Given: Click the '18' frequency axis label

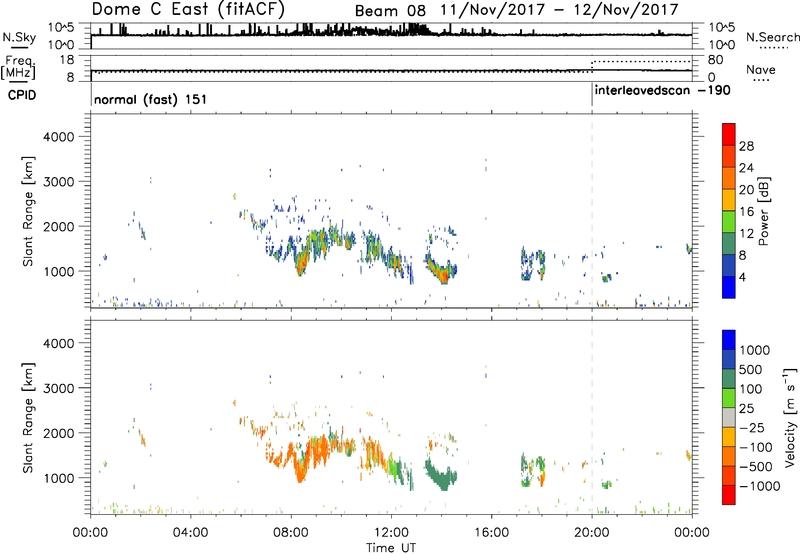Looking at the screenshot, I should pos(67,60).
